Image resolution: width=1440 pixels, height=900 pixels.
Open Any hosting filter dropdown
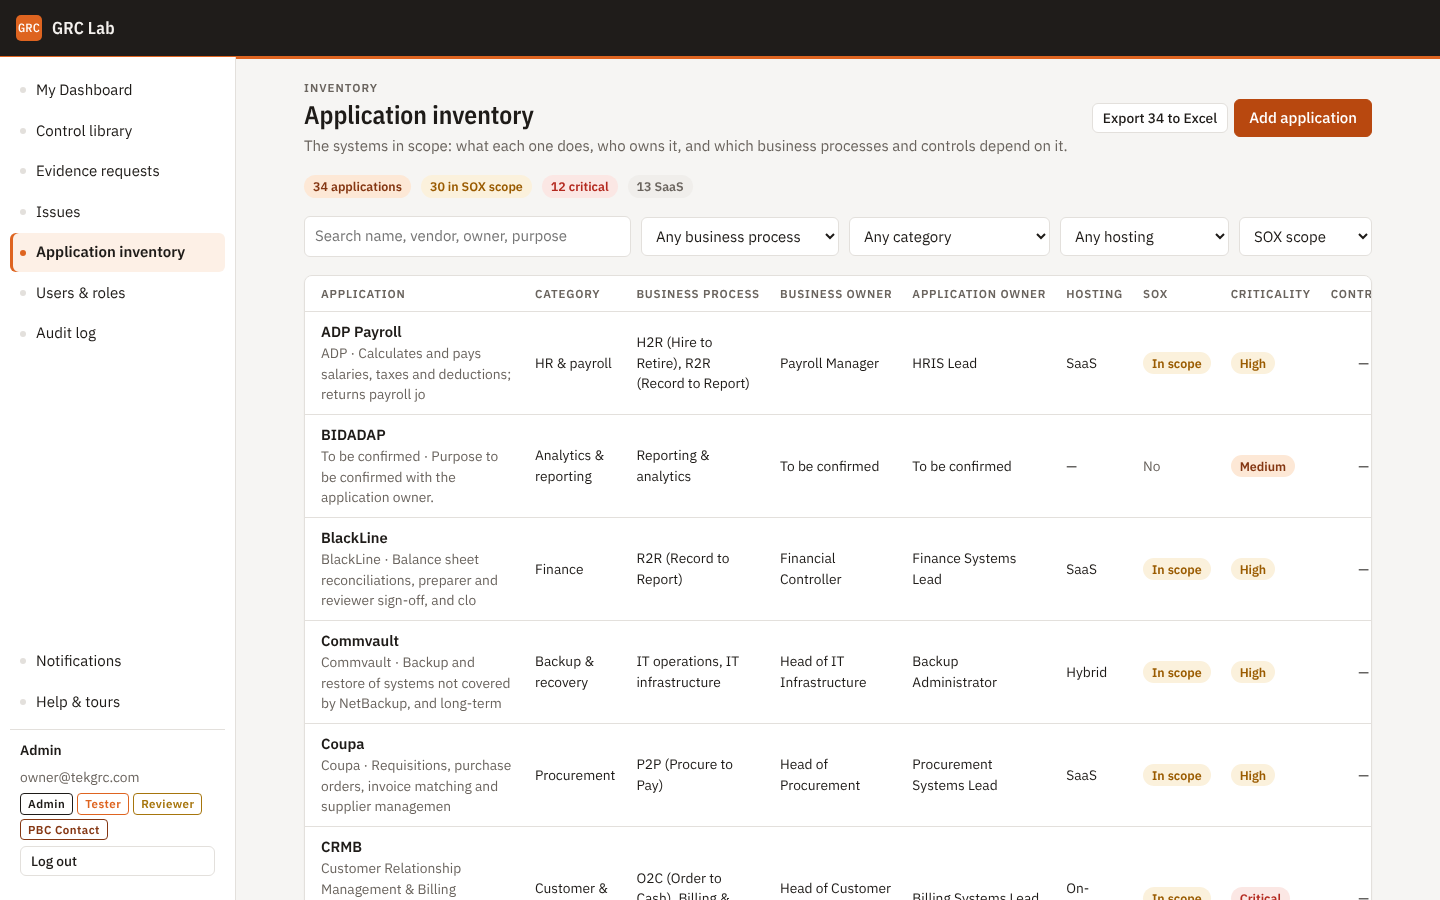pos(1144,237)
